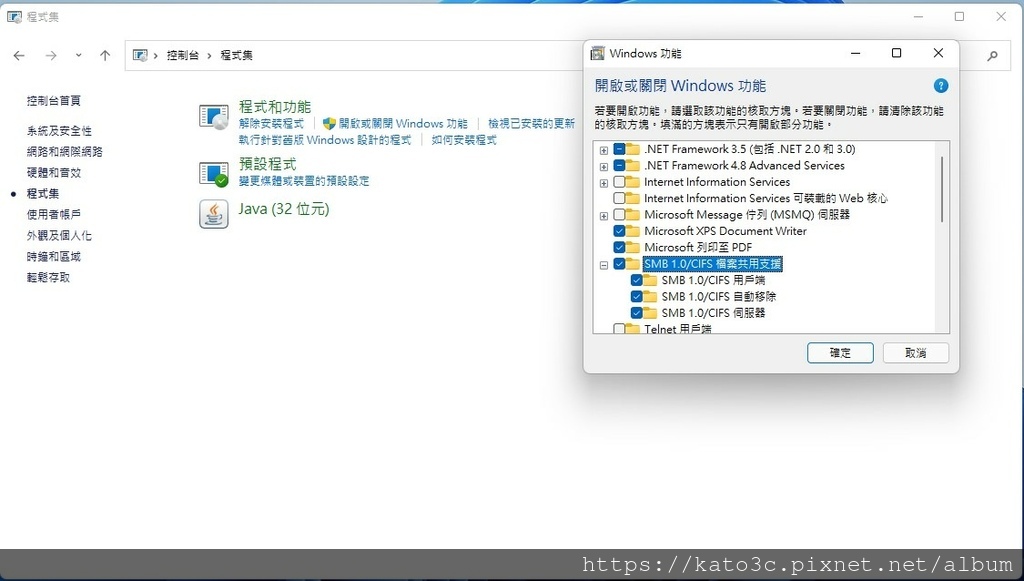
Task: Open 系統及安全性 category
Action: pyautogui.click(x=59, y=131)
